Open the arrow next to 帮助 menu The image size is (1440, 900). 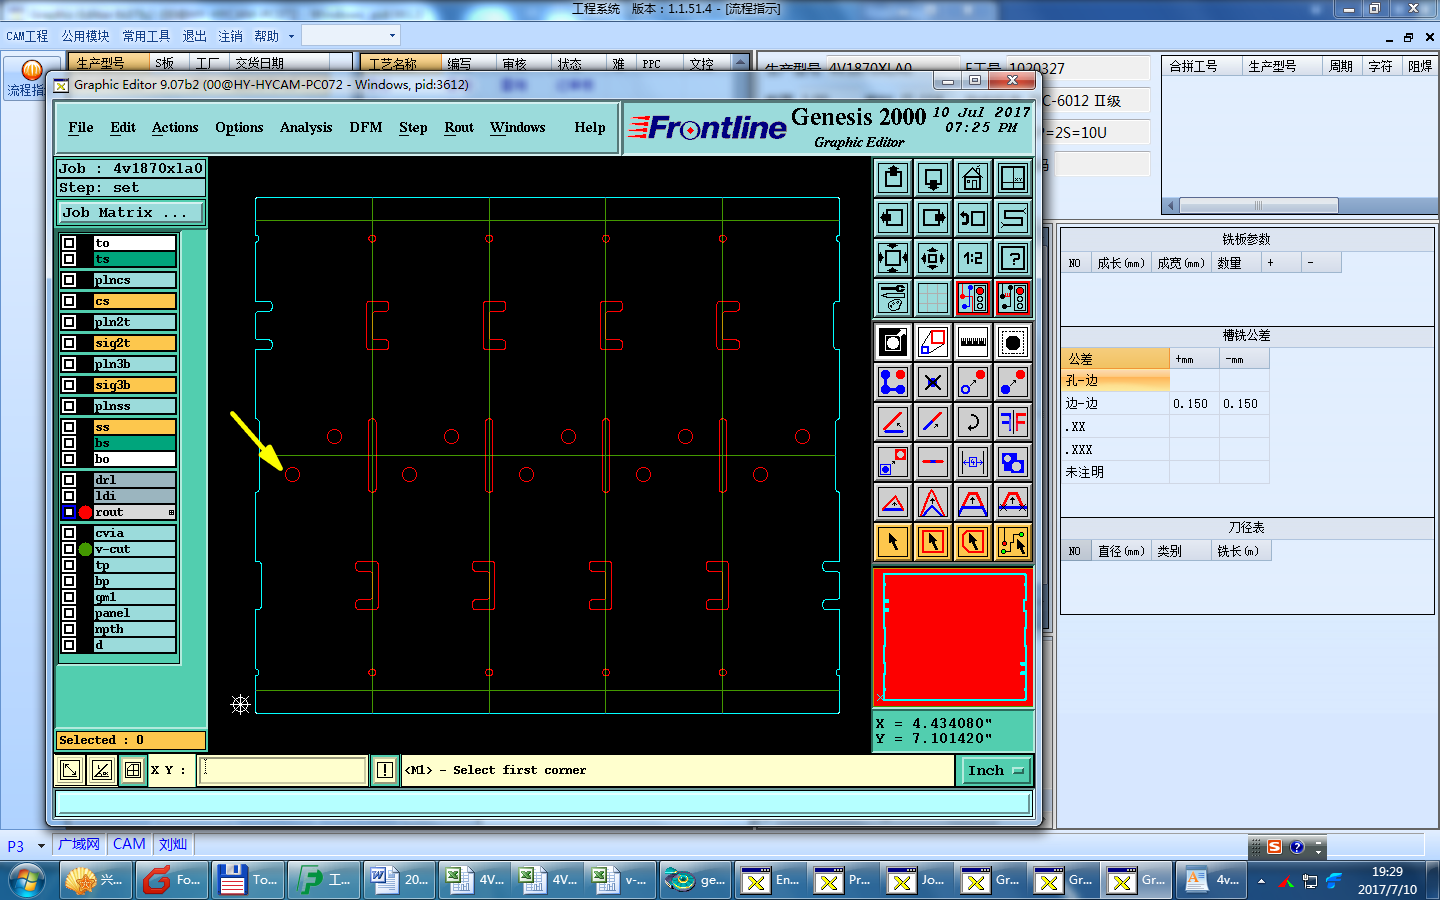click(291, 36)
